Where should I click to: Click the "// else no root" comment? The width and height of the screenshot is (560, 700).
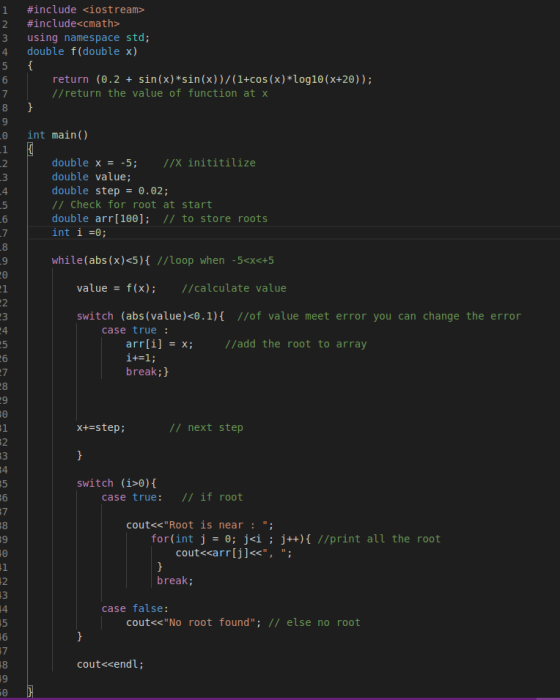(314, 623)
